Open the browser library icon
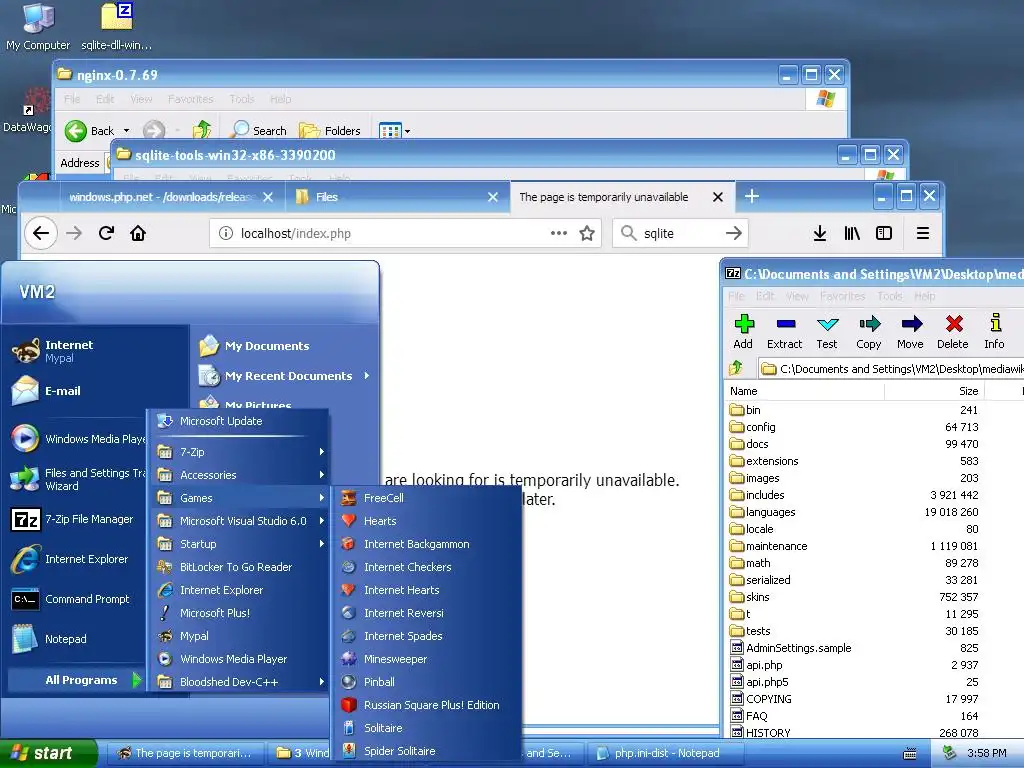The image size is (1024, 768). 852,233
